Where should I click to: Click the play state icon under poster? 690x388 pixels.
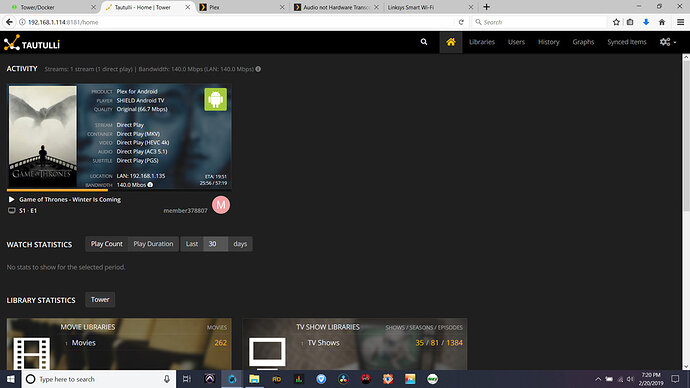(x=11, y=199)
